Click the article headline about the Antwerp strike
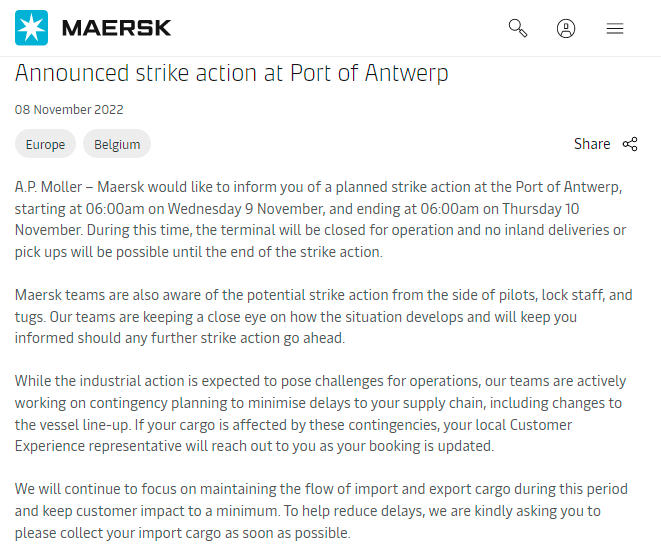This screenshot has height=551, width=661. point(231,73)
